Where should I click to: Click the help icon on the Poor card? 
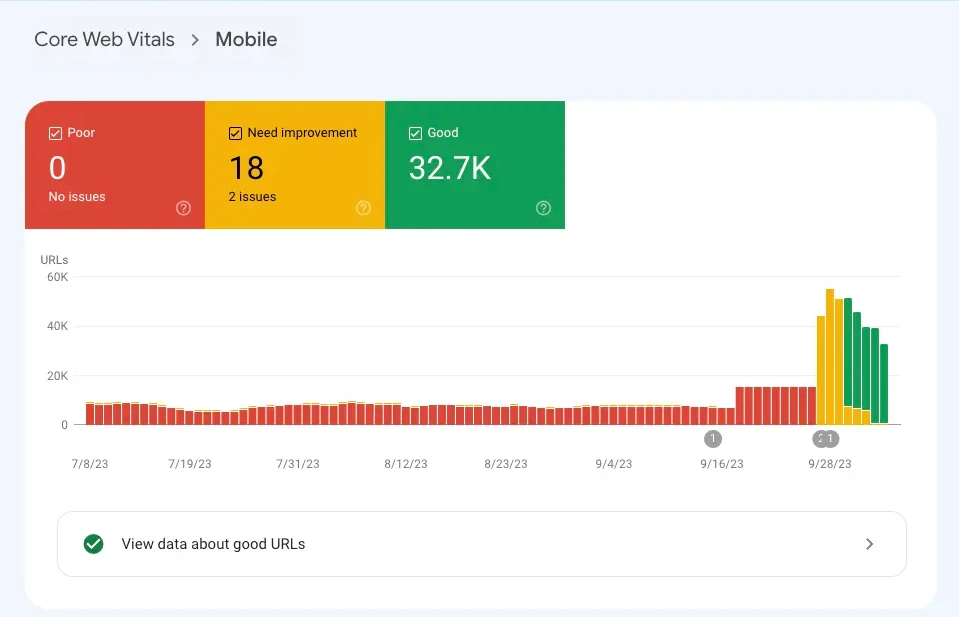pos(183,208)
